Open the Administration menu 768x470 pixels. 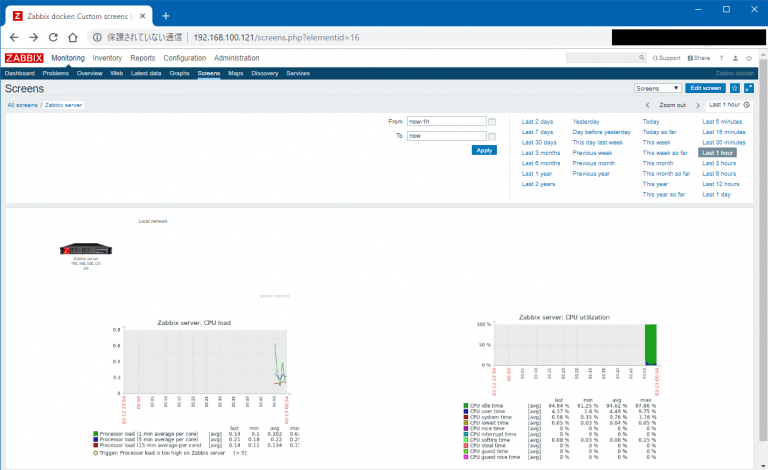[x=237, y=58]
